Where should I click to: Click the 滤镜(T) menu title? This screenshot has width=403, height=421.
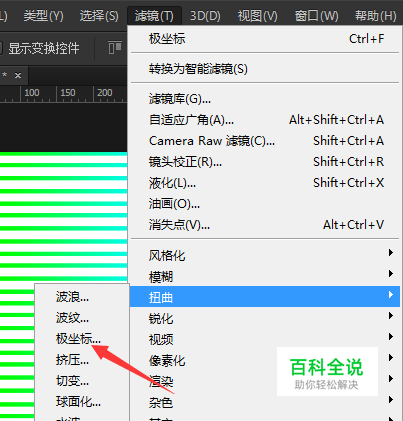pos(154,16)
